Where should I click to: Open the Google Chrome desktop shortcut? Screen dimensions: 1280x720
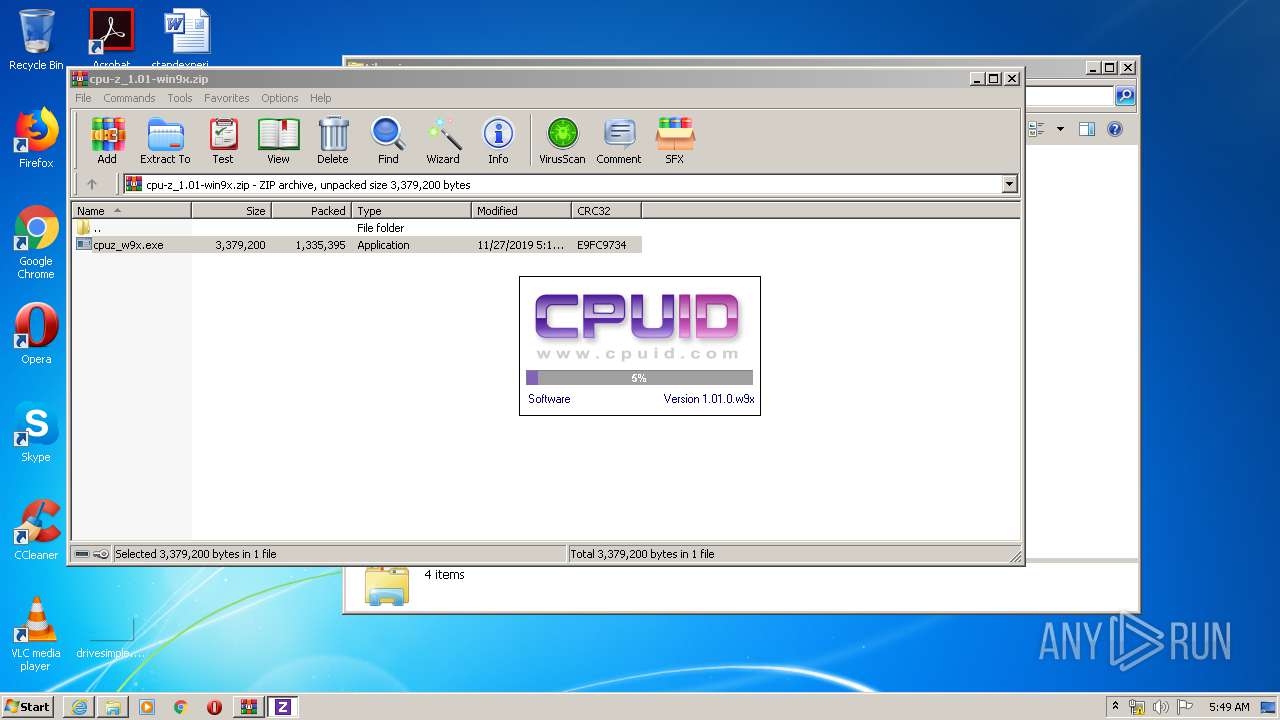point(36,242)
